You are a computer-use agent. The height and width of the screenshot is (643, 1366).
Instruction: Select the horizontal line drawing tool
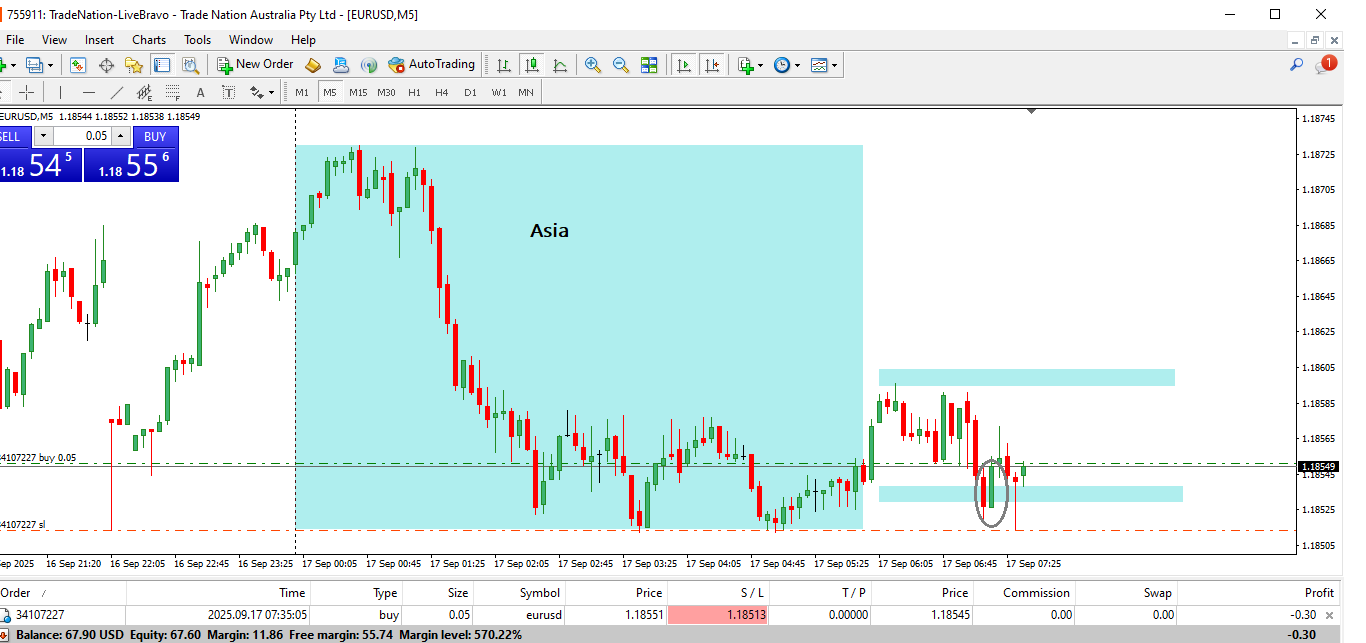(88, 93)
